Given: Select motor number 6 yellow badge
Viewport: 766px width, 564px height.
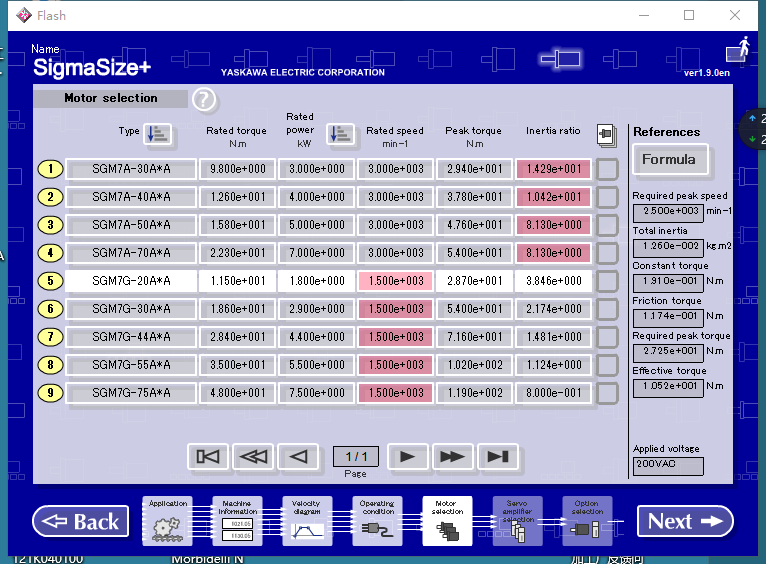Looking at the screenshot, I should 50,309.
